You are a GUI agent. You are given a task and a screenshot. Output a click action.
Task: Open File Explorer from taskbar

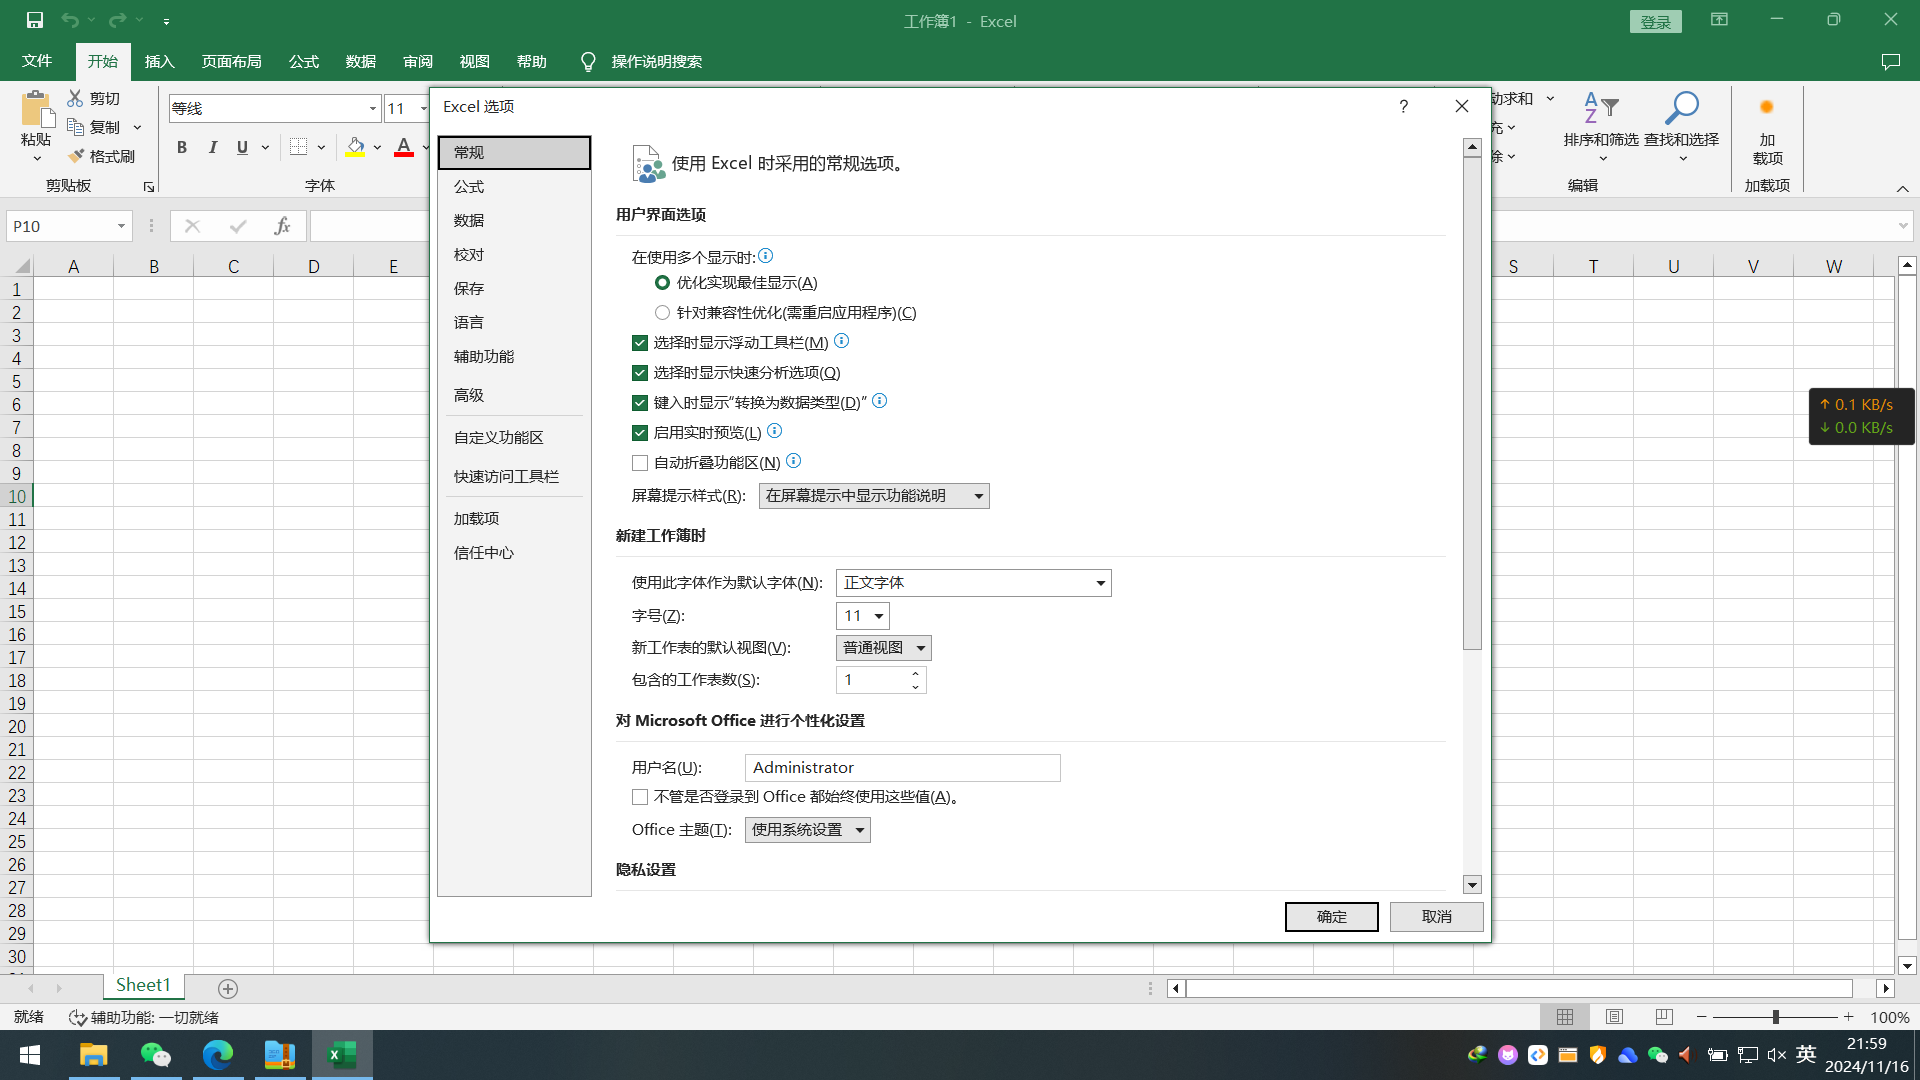click(x=94, y=1055)
